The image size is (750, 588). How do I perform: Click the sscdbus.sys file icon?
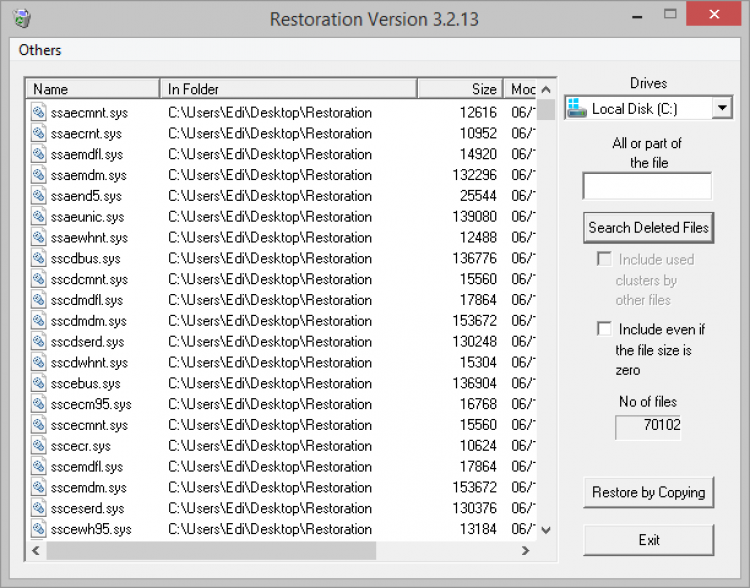point(39,258)
